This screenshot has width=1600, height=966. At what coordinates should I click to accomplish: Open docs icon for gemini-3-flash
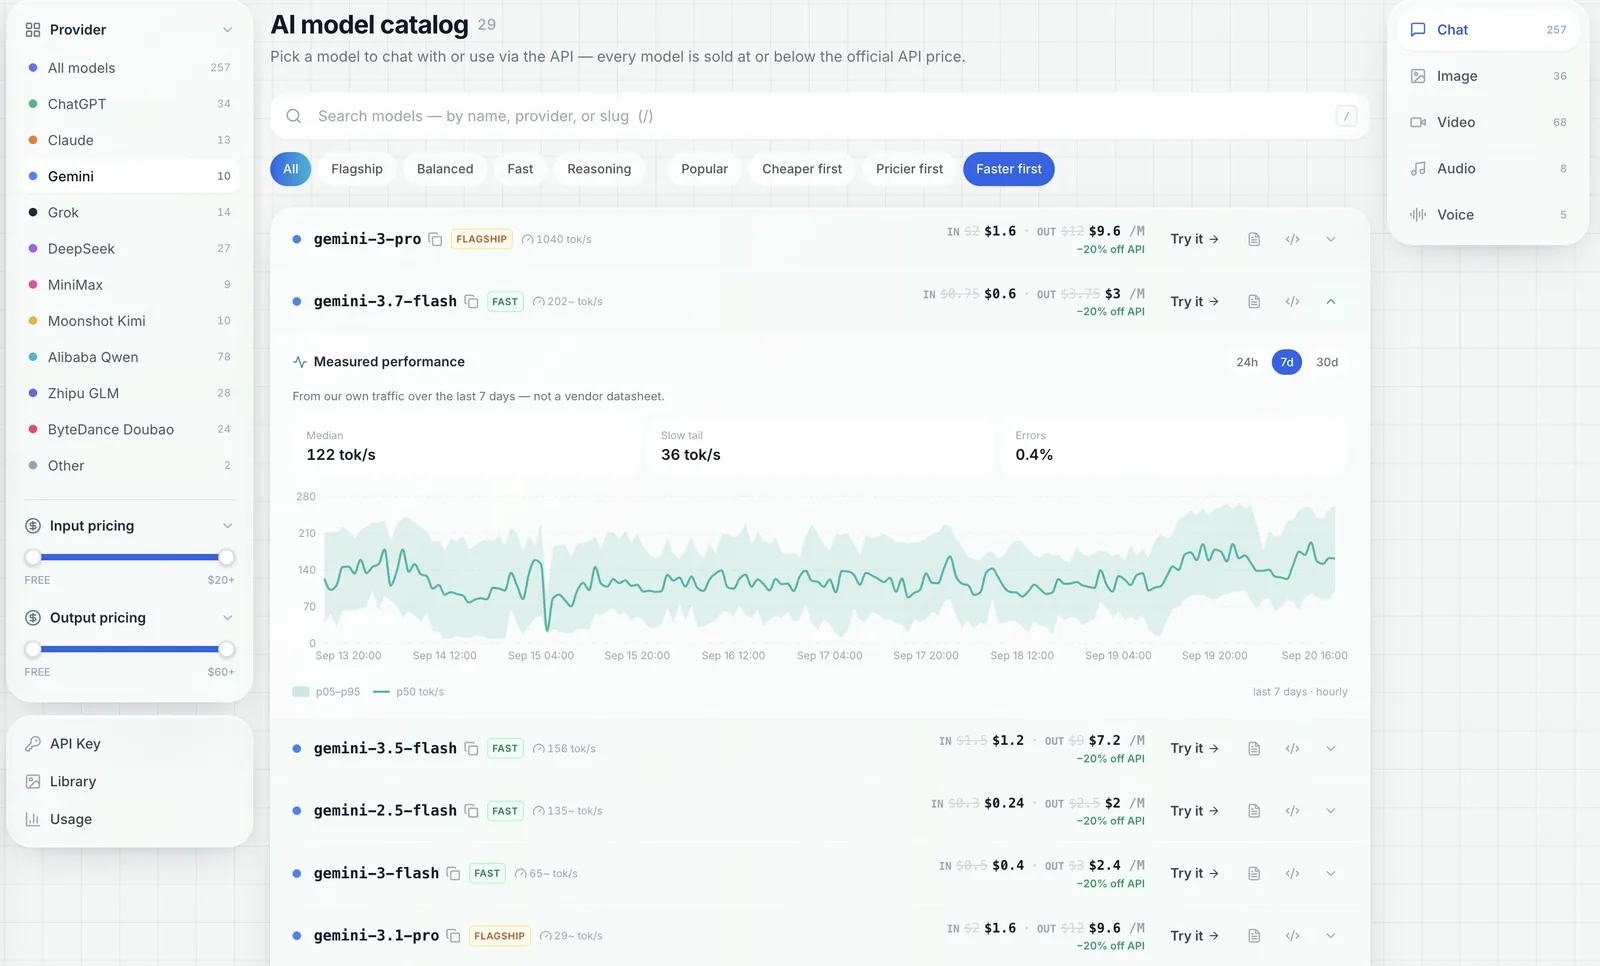1254,874
